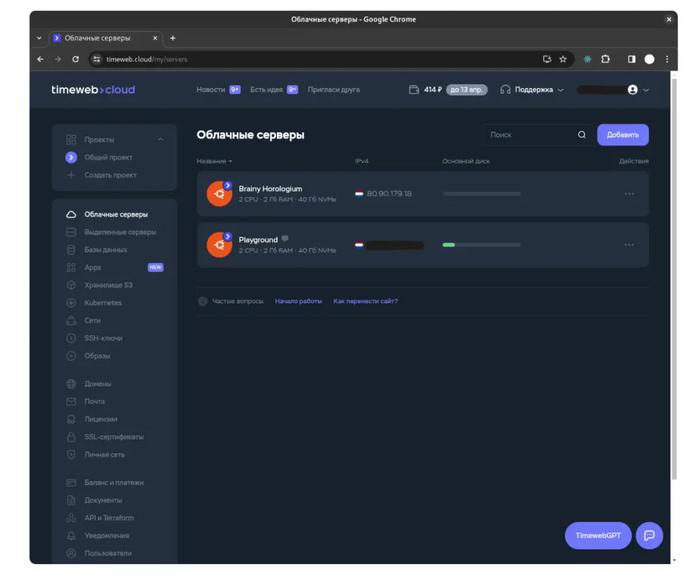Click the Пользователи person icon
This screenshot has width=700, height=580.
pyautogui.click(x=71, y=553)
